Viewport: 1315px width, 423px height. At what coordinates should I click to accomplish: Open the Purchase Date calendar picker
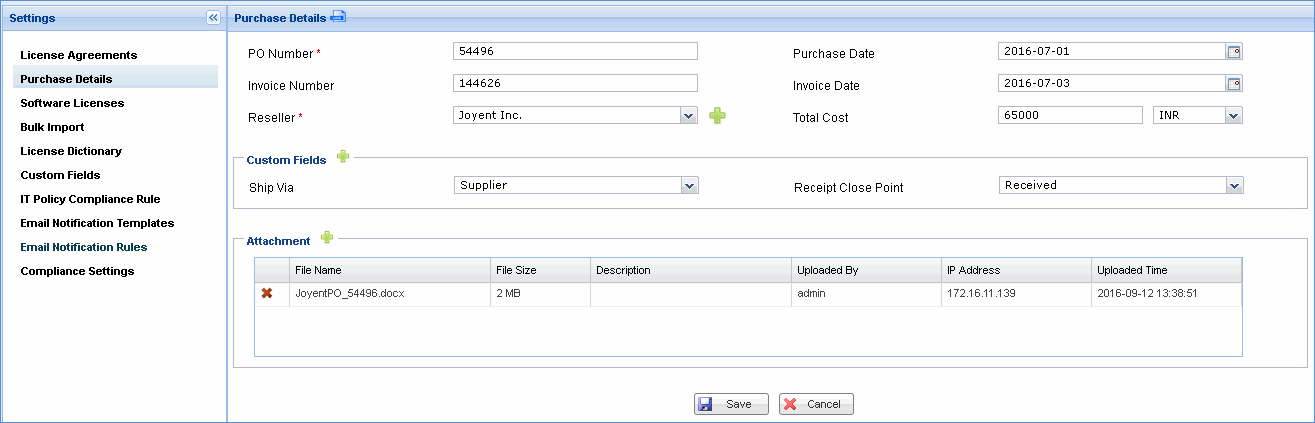(1234, 52)
